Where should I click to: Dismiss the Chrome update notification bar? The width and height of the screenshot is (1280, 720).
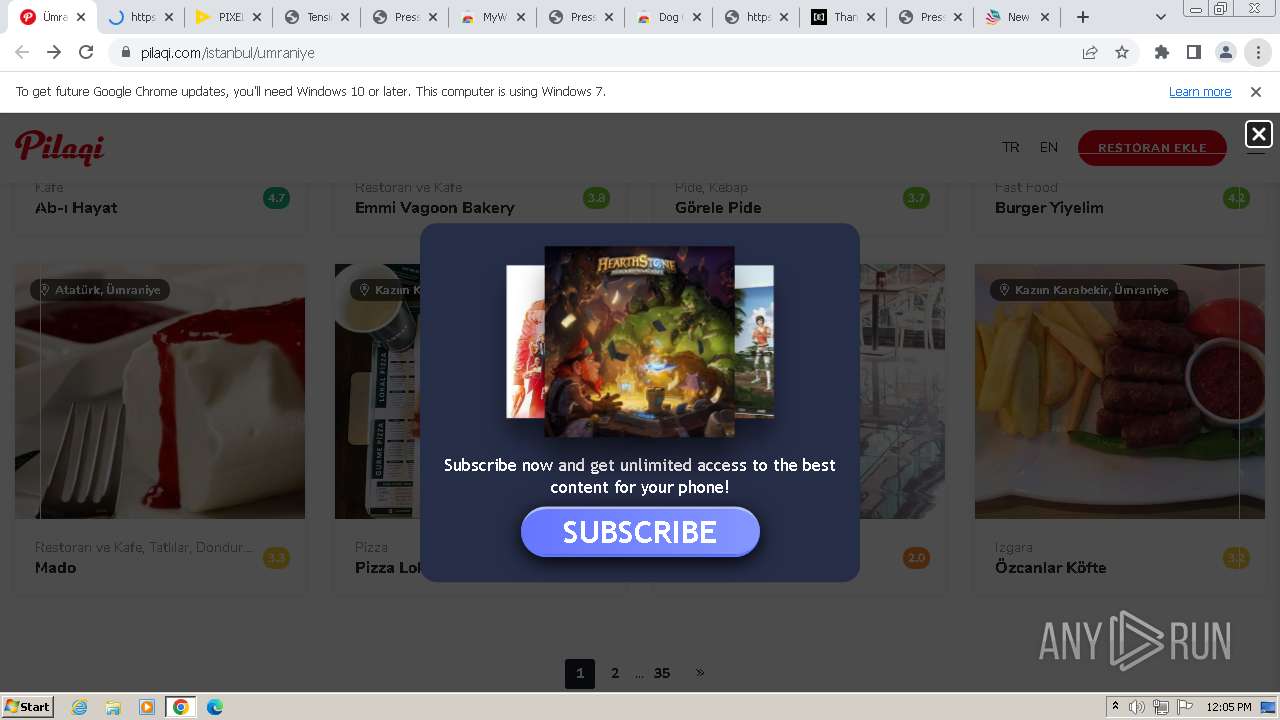coord(1256,92)
